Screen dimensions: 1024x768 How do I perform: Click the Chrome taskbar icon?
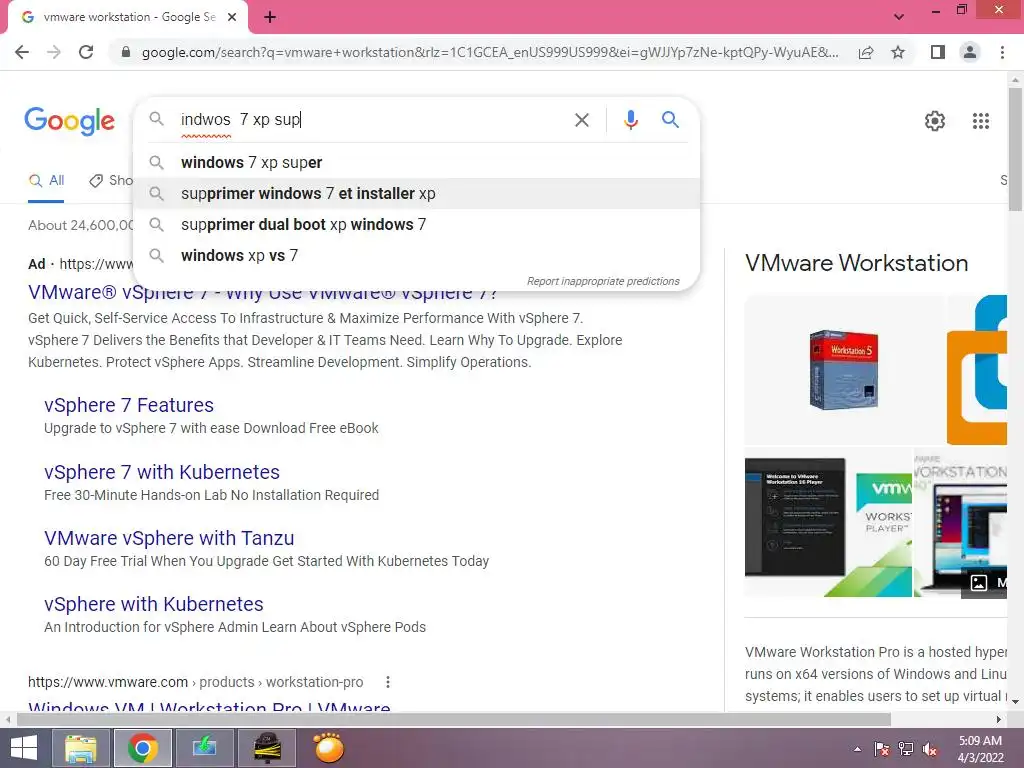(142, 748)
